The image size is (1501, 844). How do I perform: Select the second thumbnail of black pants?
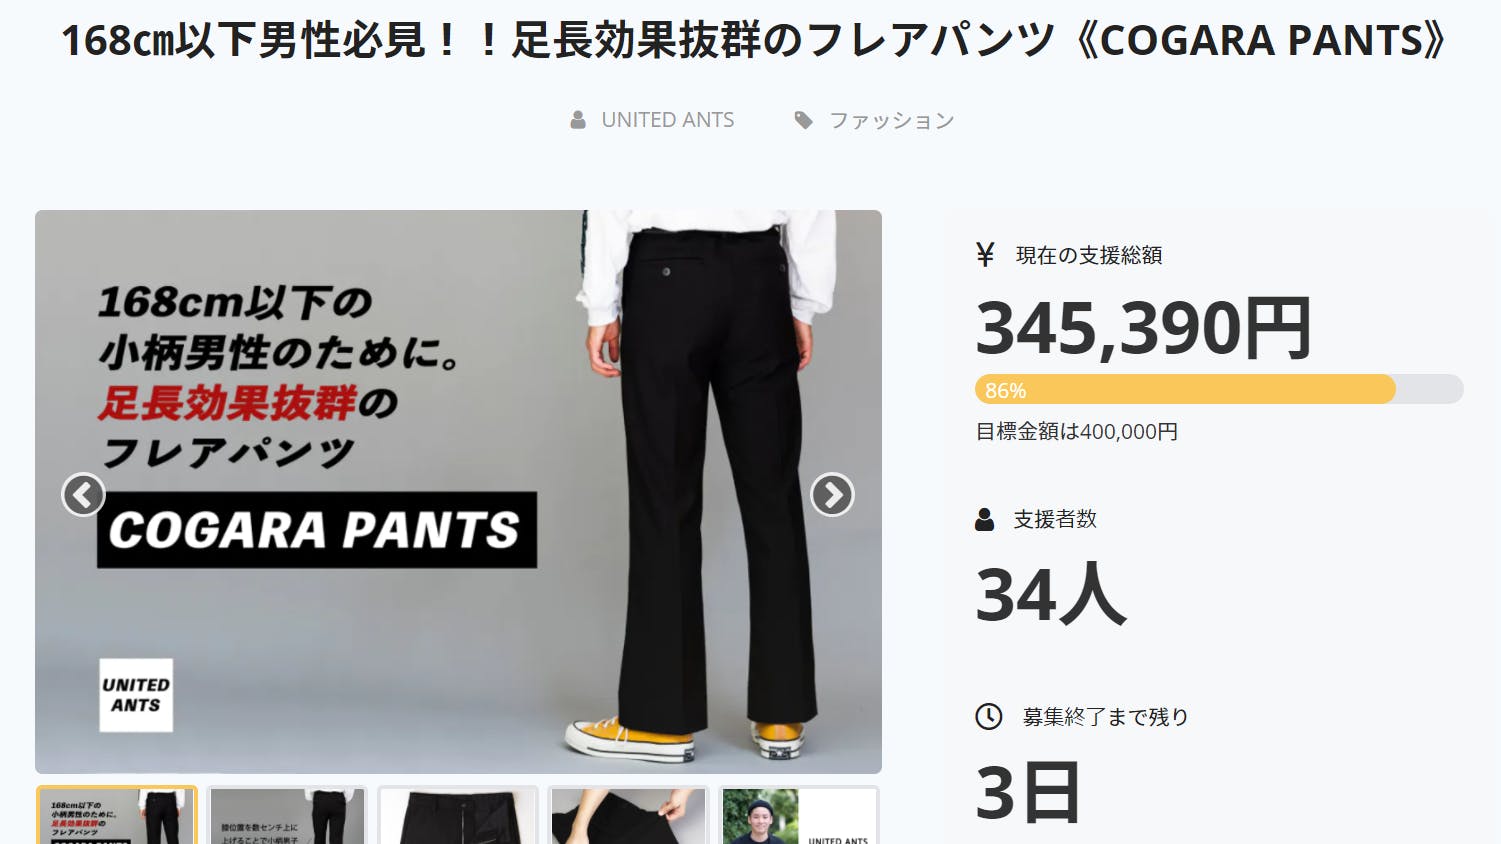[287, 815]
